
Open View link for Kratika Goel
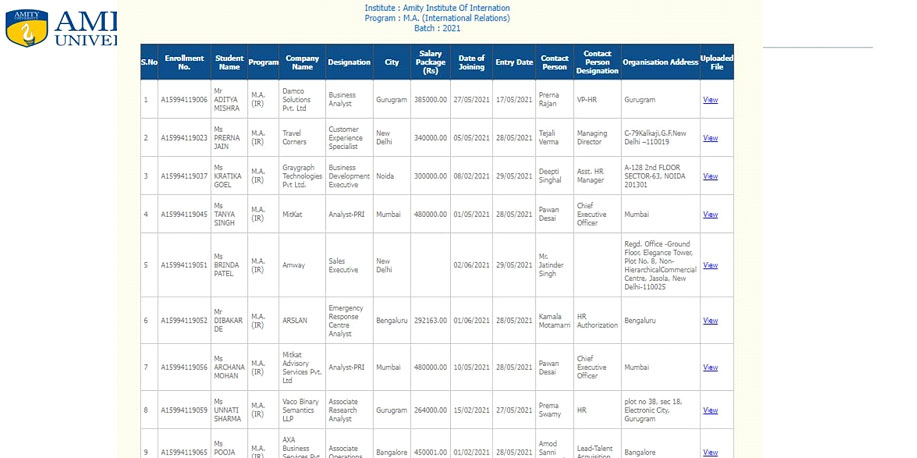pos(710,176)
